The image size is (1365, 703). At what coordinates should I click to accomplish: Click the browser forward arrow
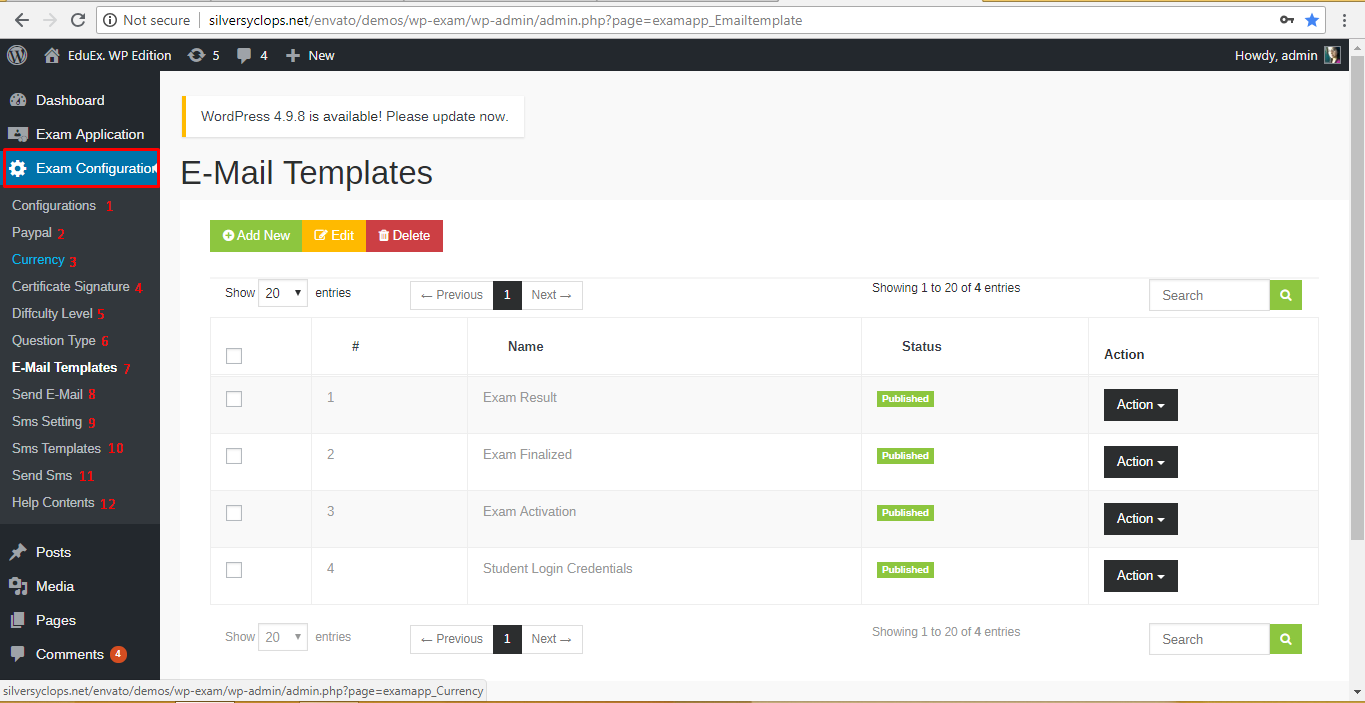pos(50,20)
